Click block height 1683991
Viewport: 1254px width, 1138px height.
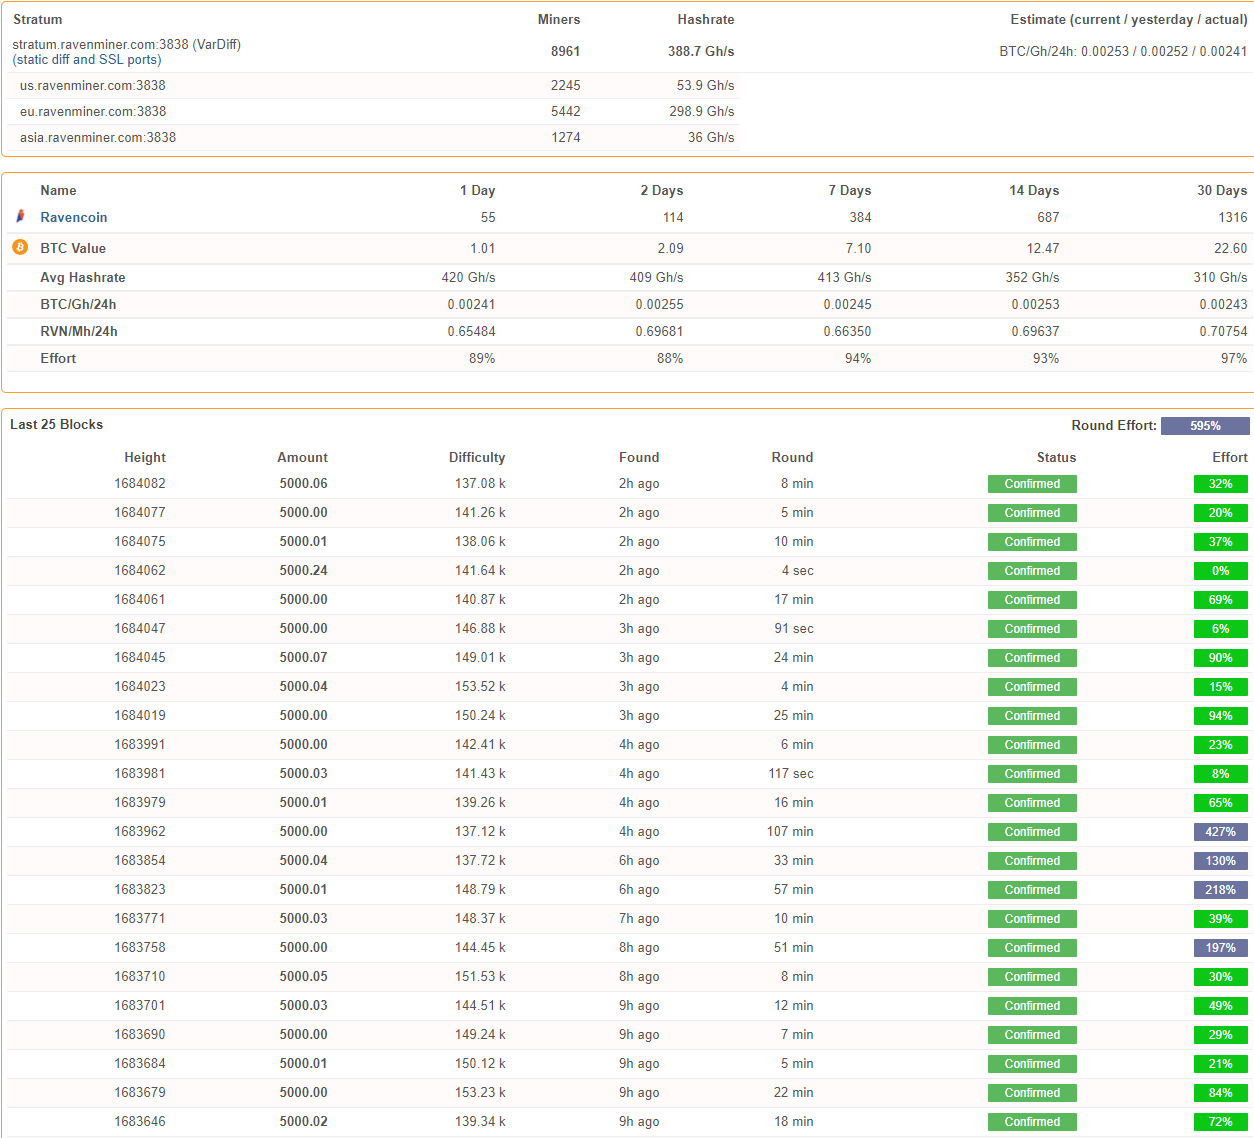point(140,744)
